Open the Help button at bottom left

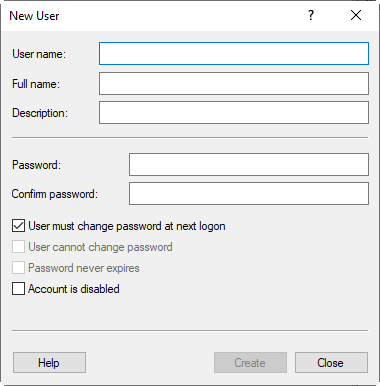49,362
